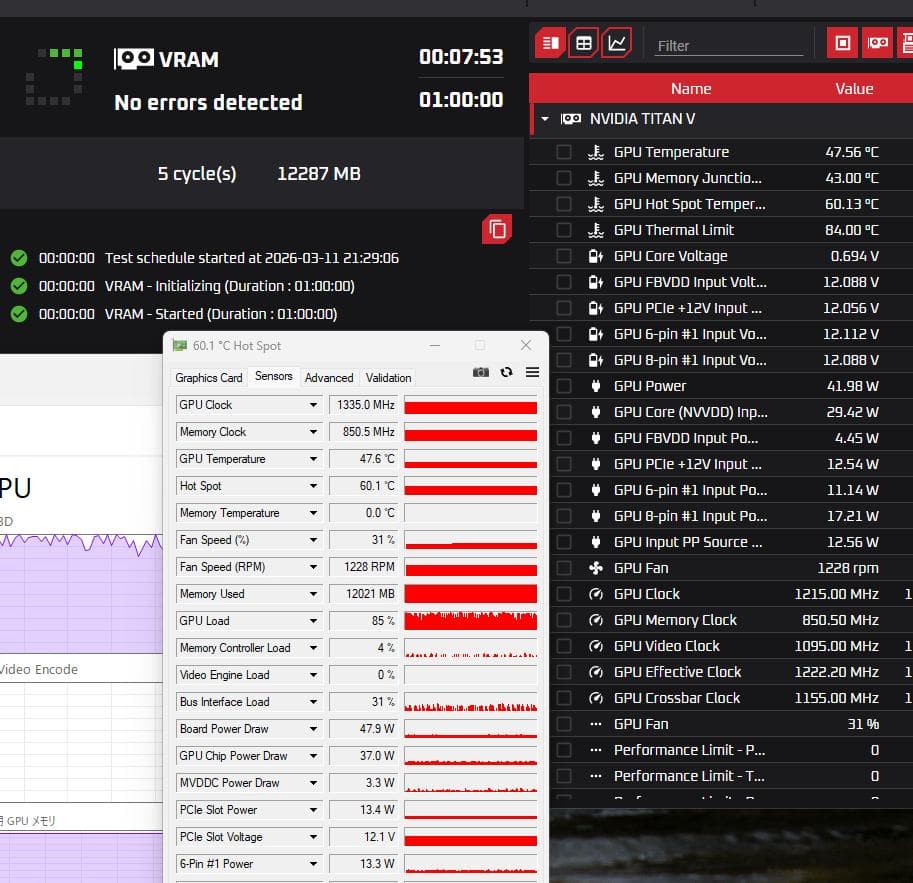913x883 pixels.
Task: Click the voltage icon beside GPU Core Voltage
Action: pyautogui.click(x=595, y=256)
